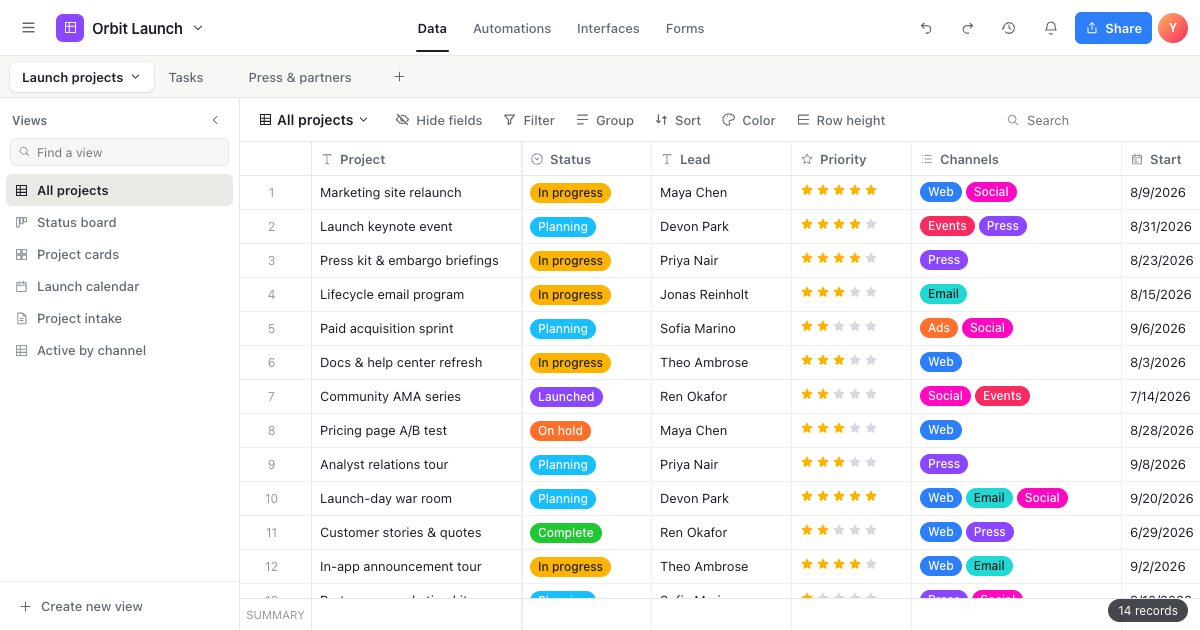This screenshot has height=630, width=1200.
Task: Switch to the Press & partners table
Action: (x=300, y=77)
